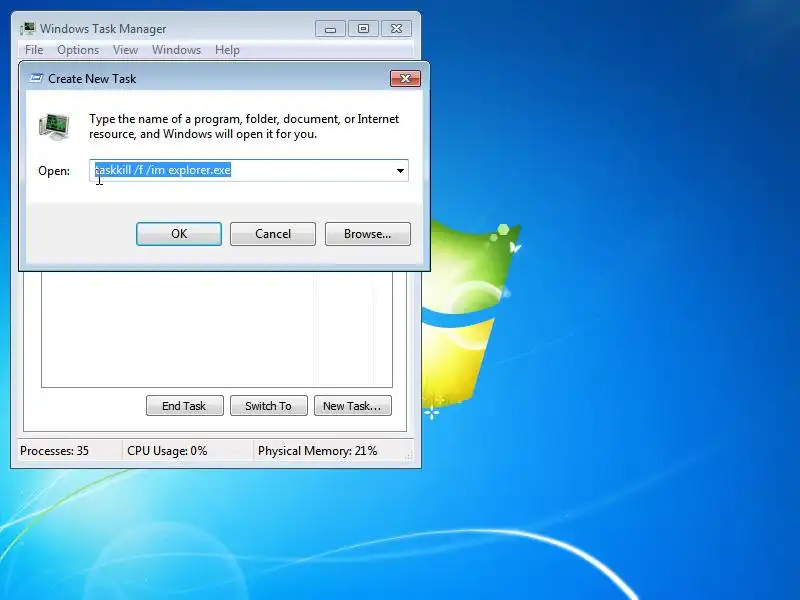Open the File menu in Task Manager
The height and width of the screenshot is (600, 800).
[34, 50]
